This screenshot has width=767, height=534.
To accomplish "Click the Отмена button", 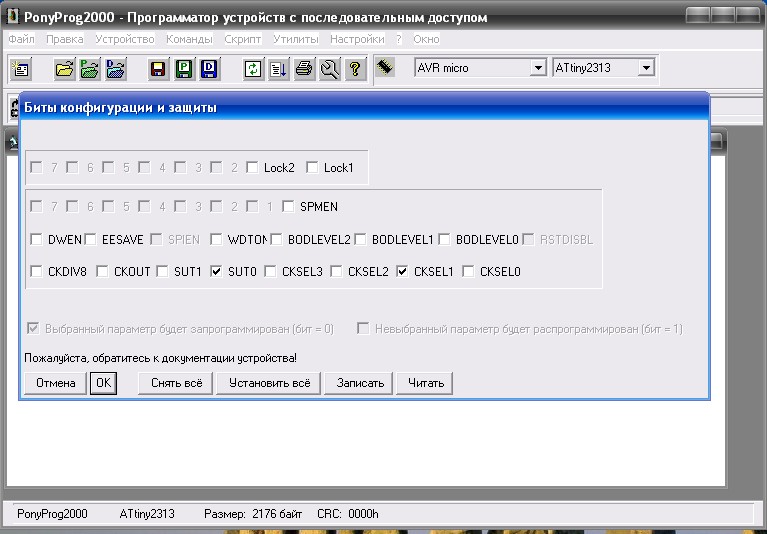I will [x=55, y=383].
